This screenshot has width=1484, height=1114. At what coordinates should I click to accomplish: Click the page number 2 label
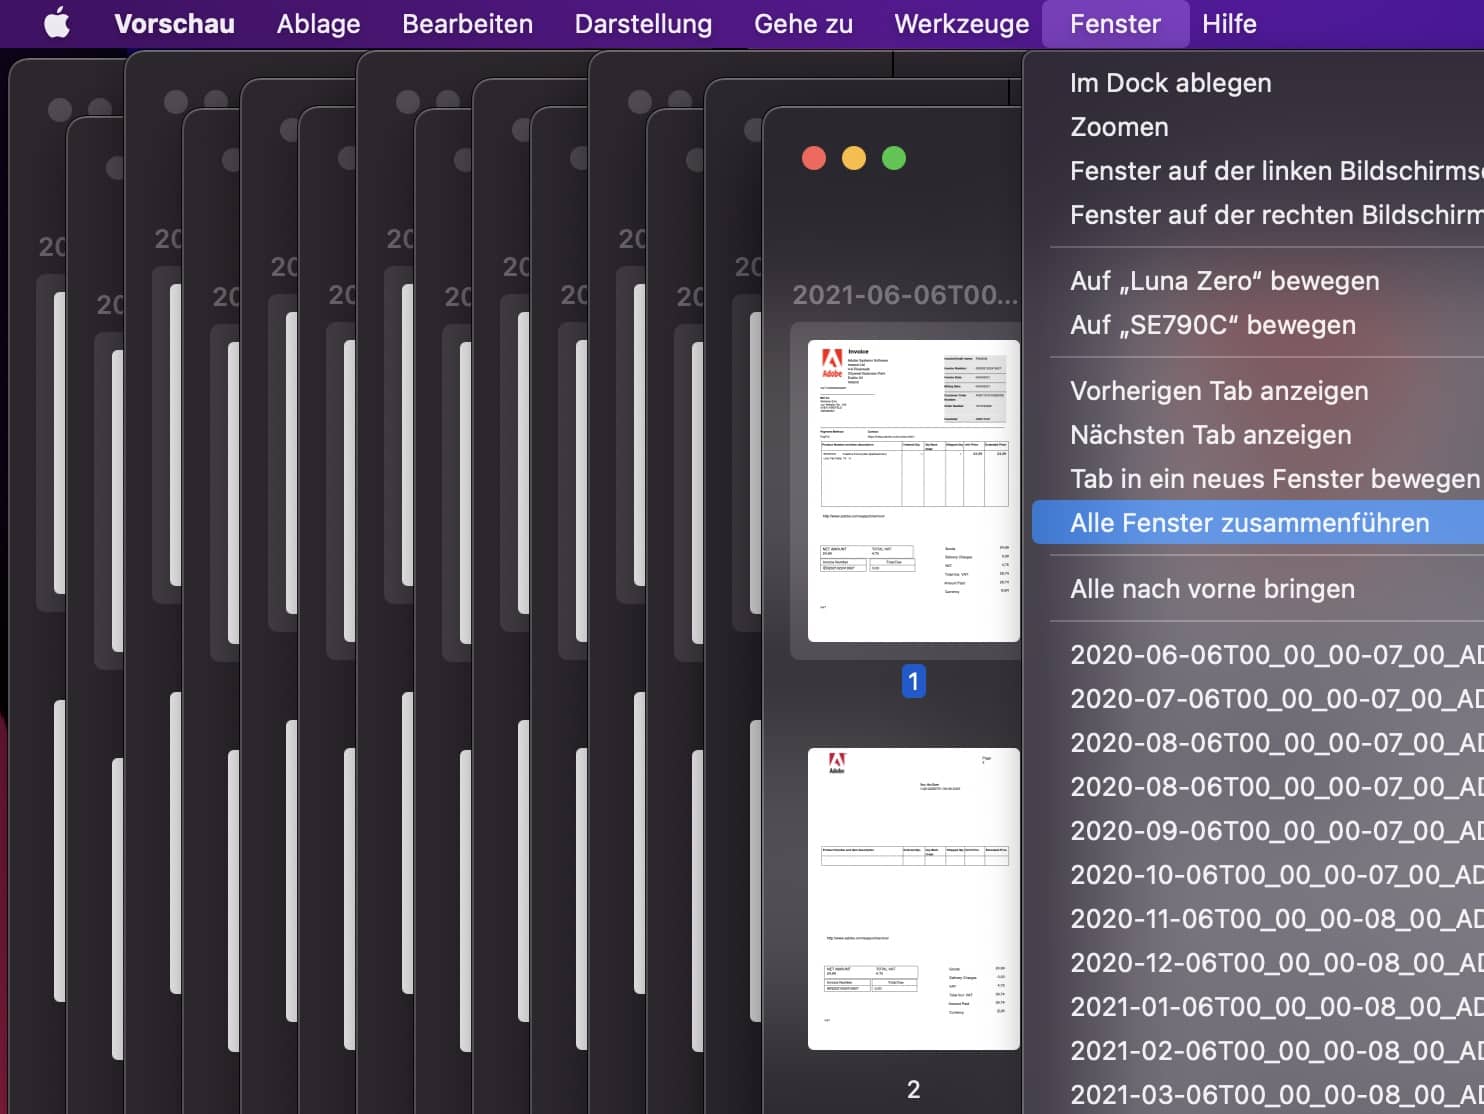(913, 1089)
